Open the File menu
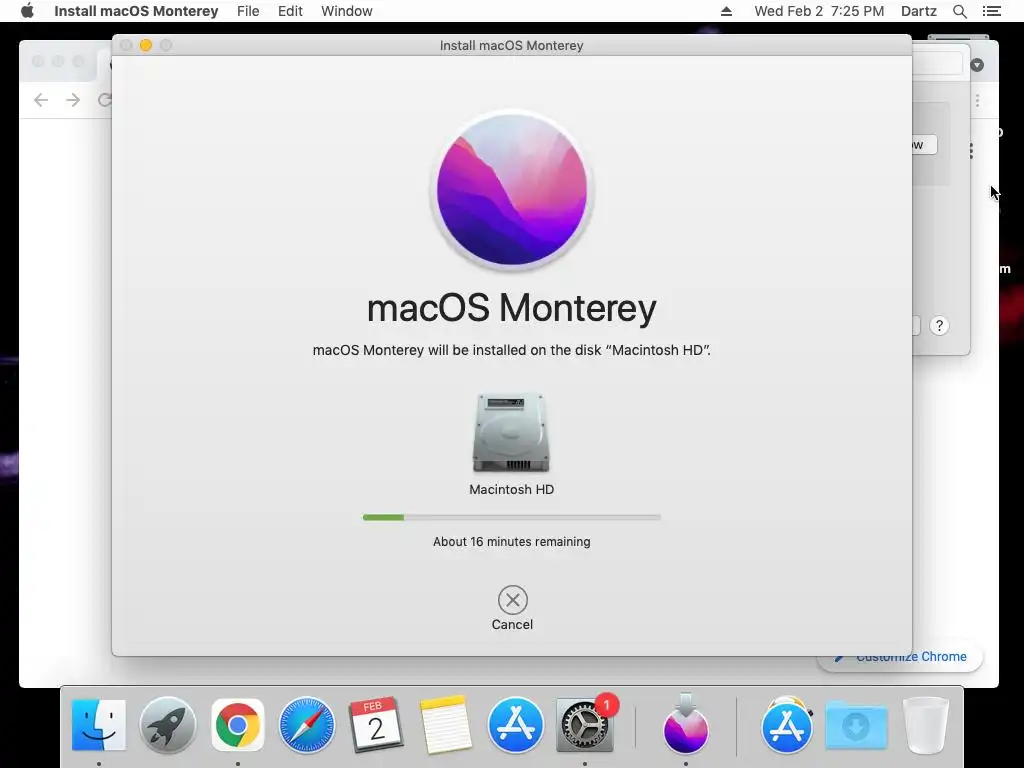Image resolution: width=1024 pixels, height=768 pixels. [x=248, y=11]
